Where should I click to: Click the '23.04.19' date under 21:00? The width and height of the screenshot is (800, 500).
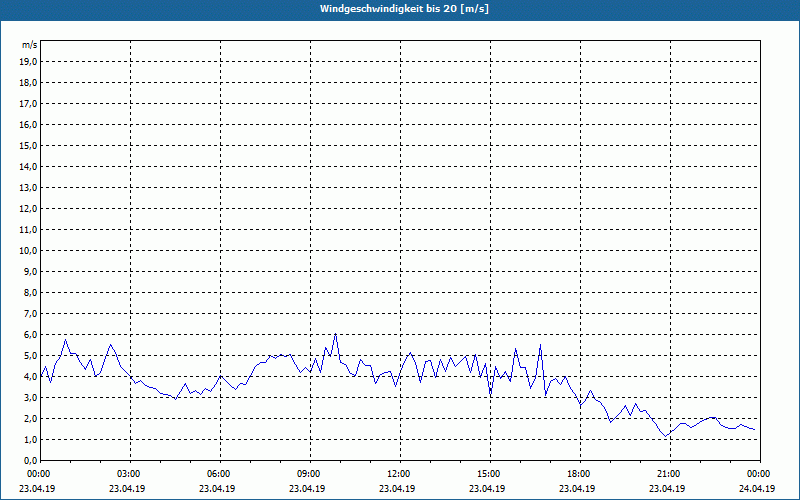click(x=667, y=488)
